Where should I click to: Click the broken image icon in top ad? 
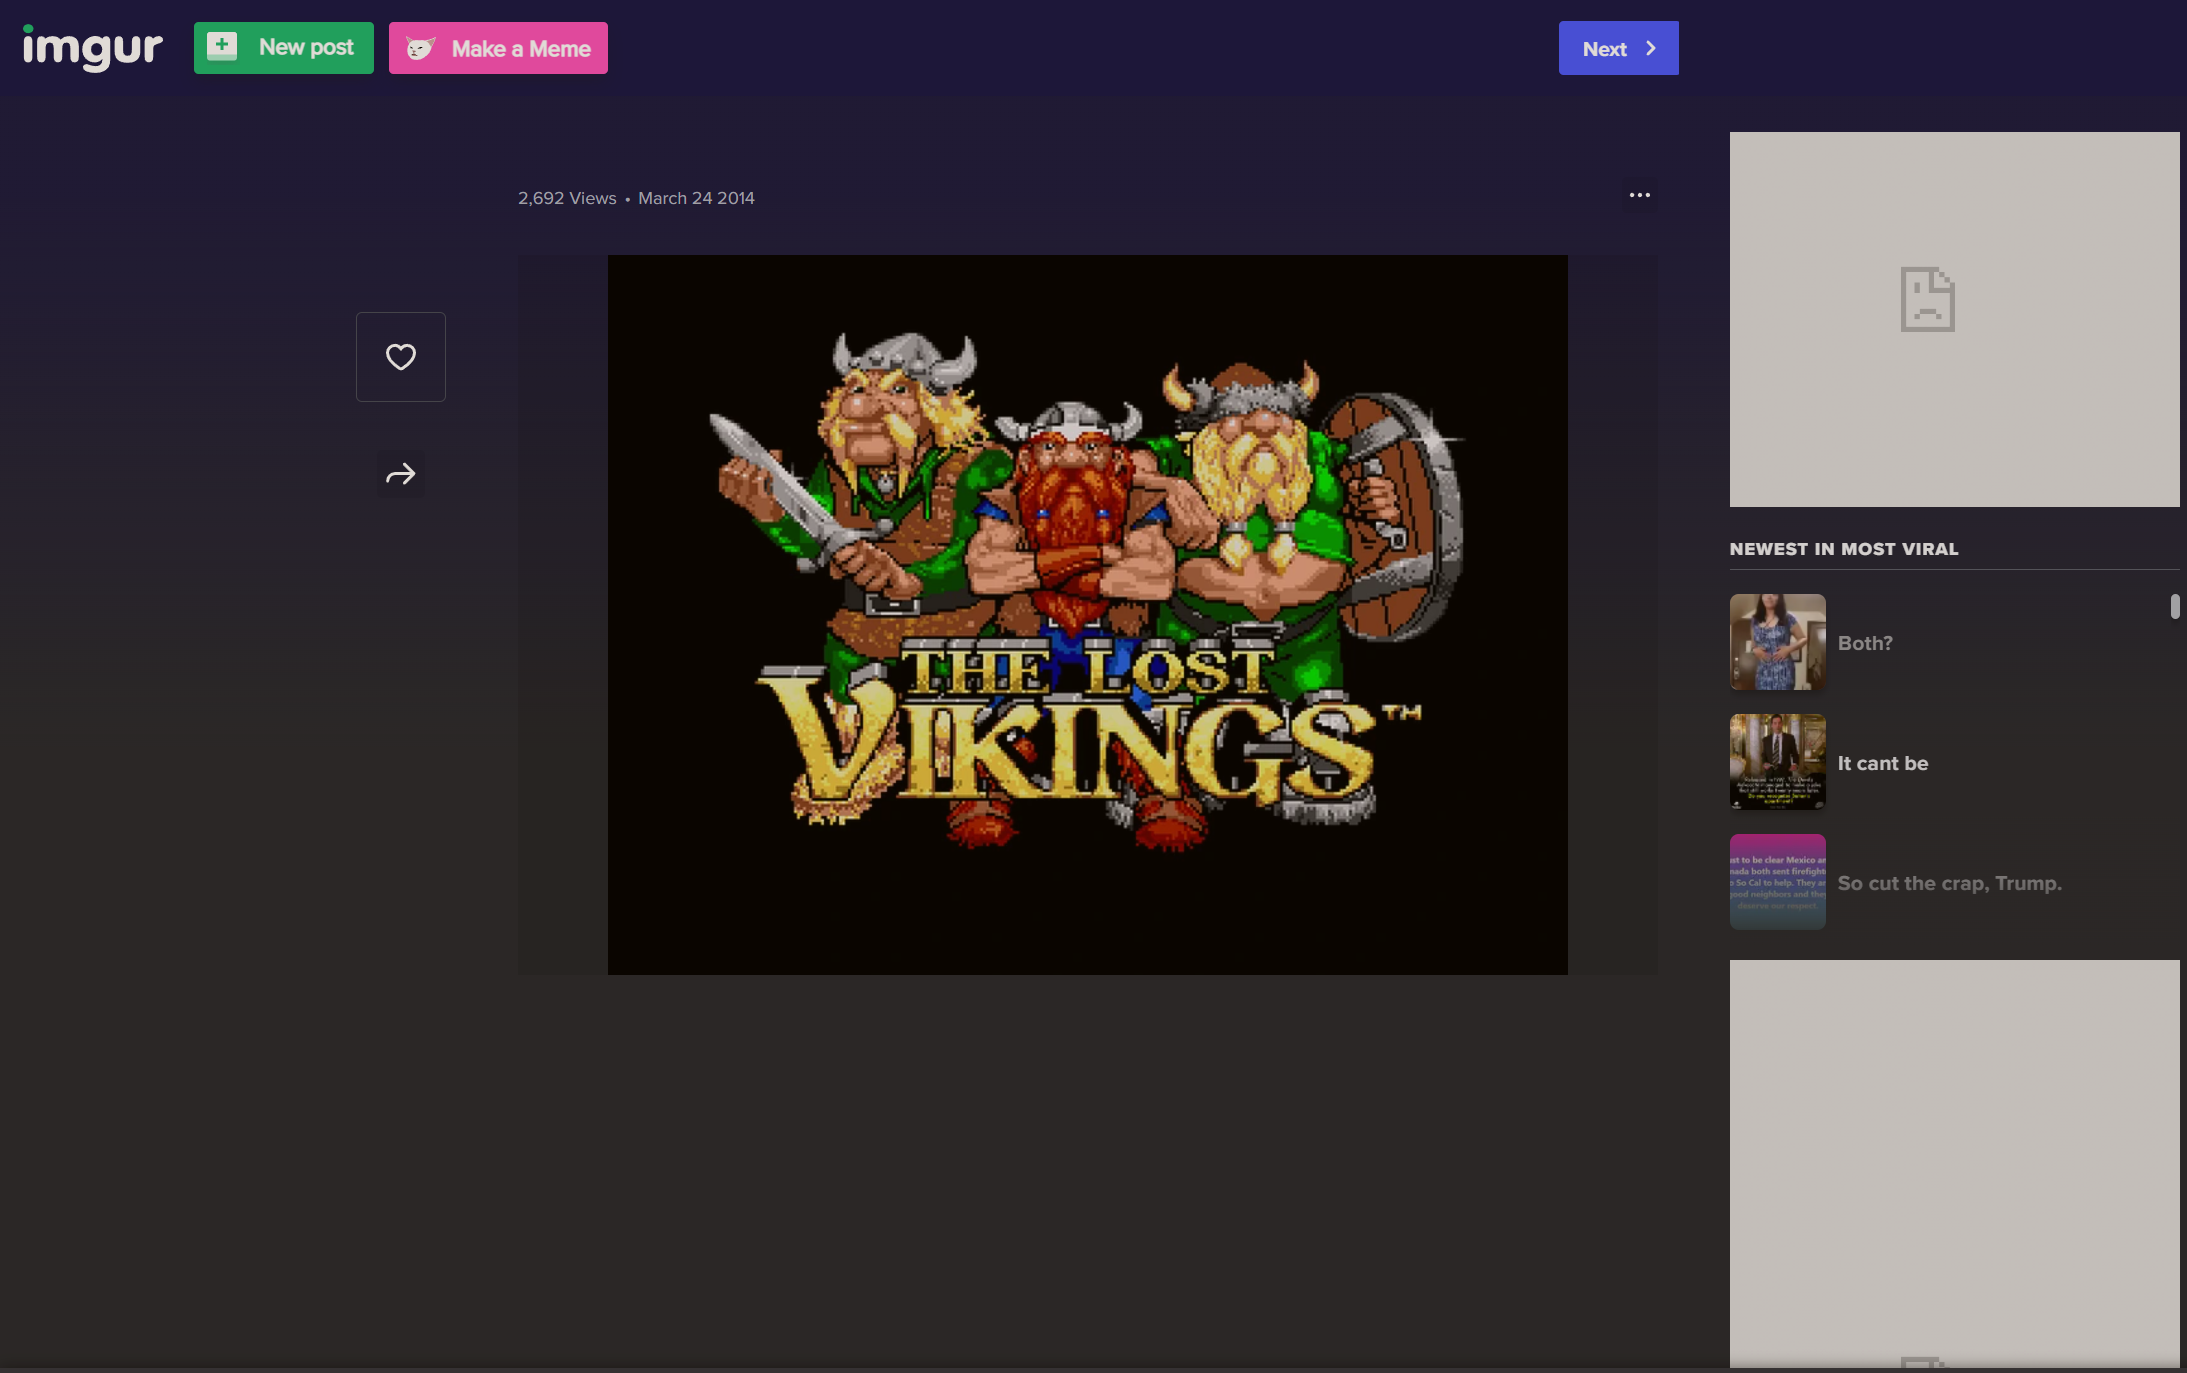pos(1927,299)
